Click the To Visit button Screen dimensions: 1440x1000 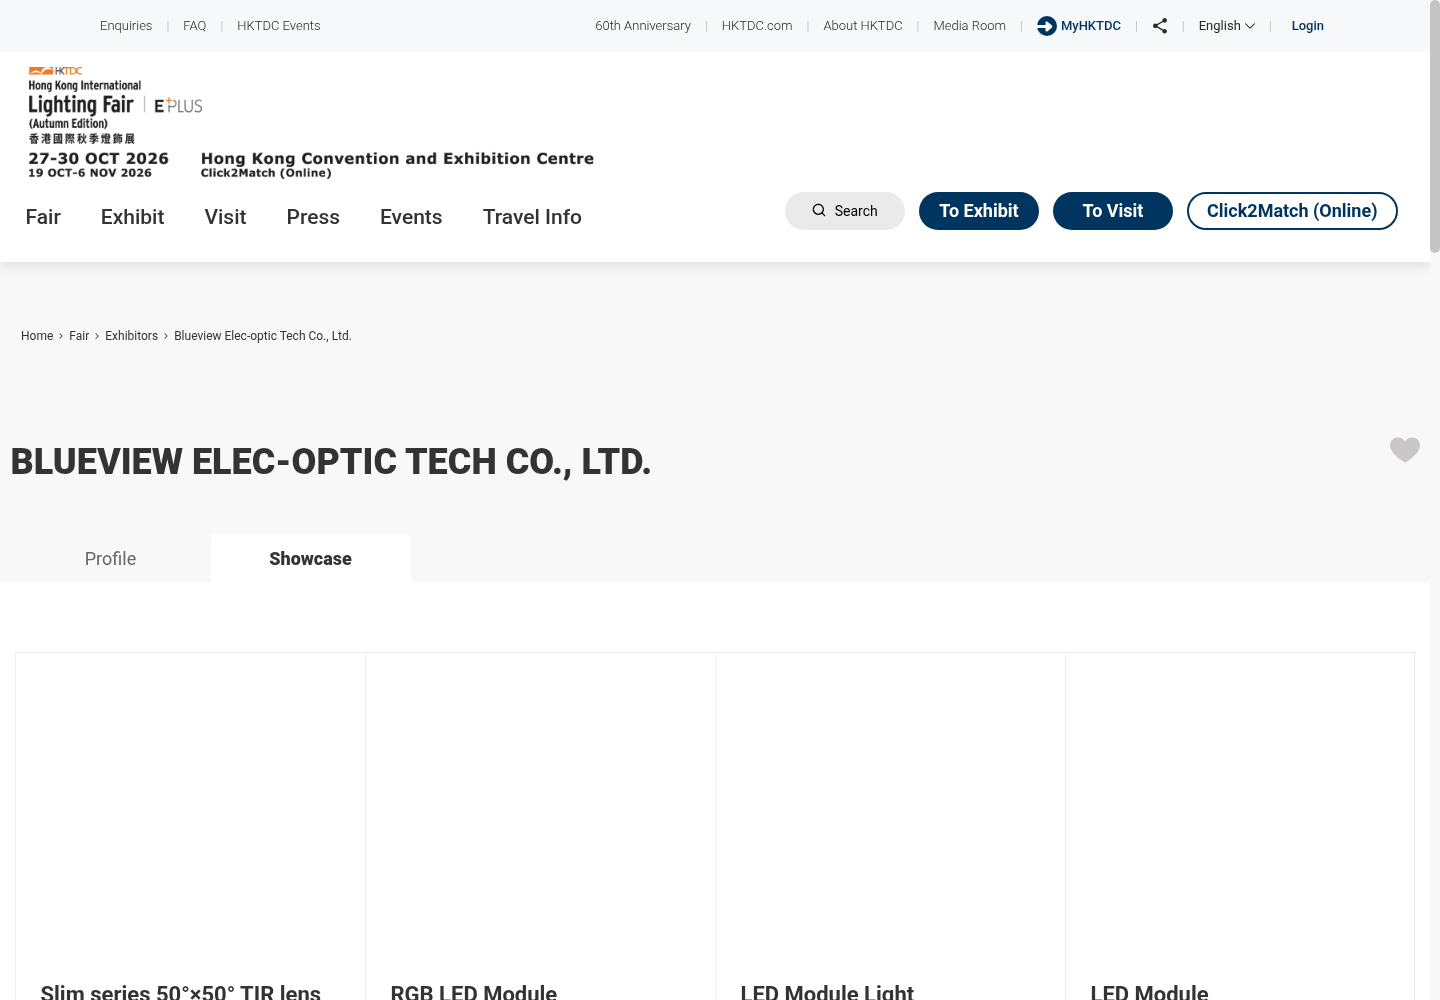point(1113,211)
